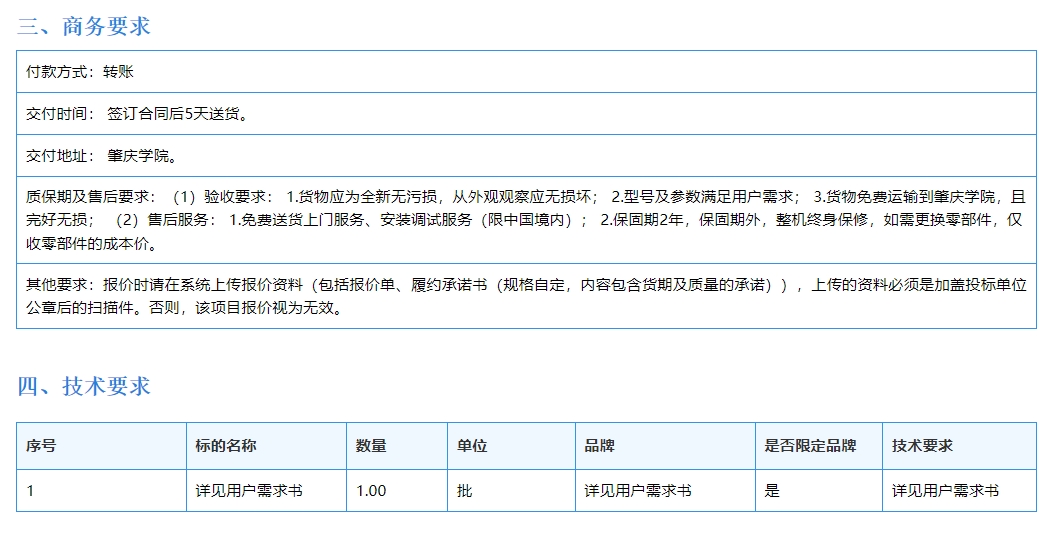The image size is (1050, 533).
Task: Click 详见用户需求书 in the 品牌 column
Action: (x=638, y=491)
